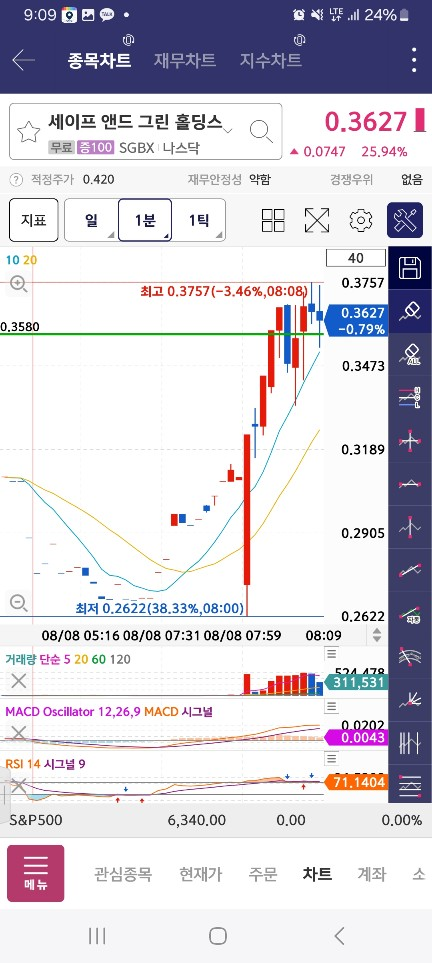Go to the 관심종목 watchlist tab
432x963 pixels.
[123, 874]
